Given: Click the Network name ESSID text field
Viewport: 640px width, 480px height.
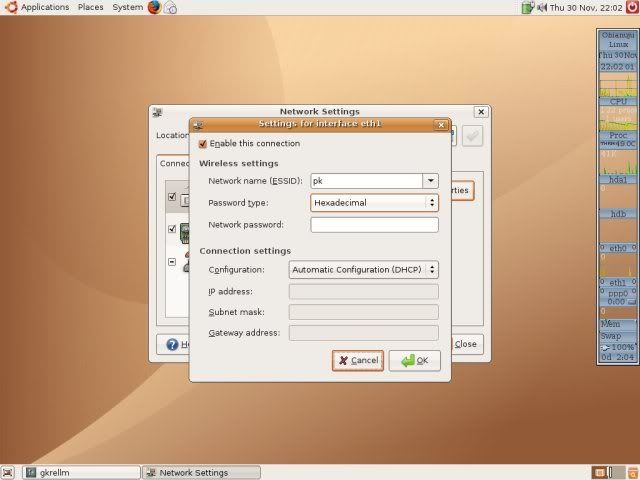Looking at the screenshot, I should coord(367,181).
